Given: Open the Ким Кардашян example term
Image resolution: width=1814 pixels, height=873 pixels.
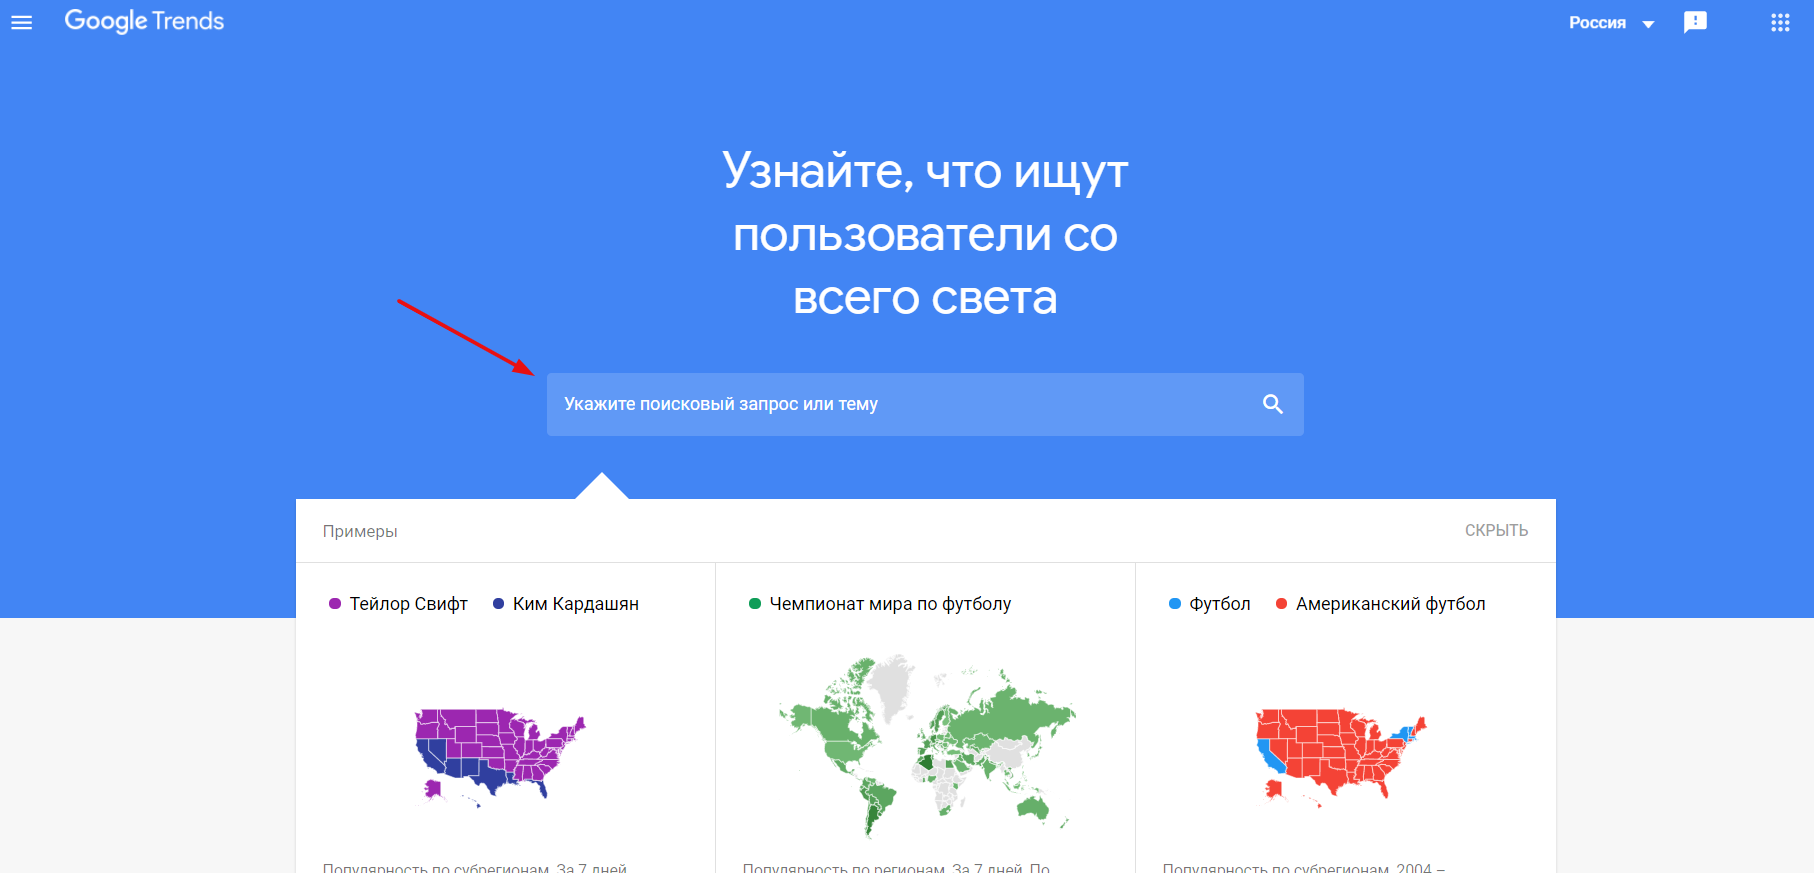Looking at the screenshot, I should [576, 604].
